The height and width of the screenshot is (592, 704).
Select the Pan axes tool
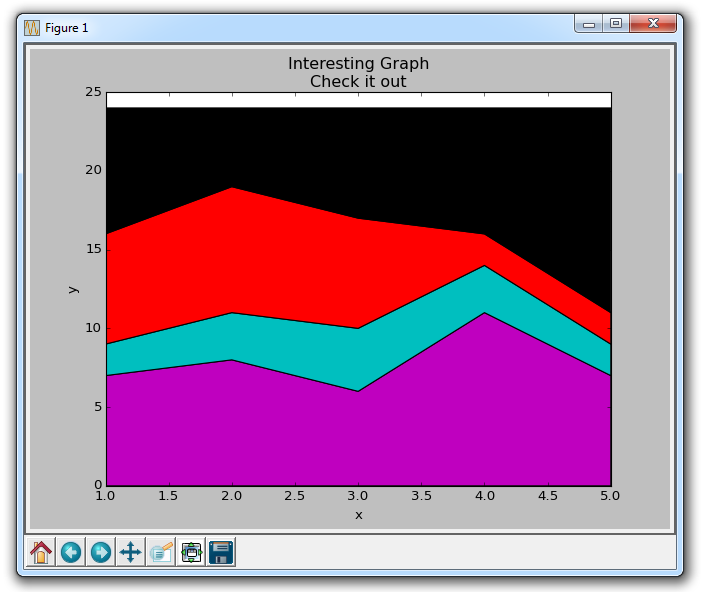(x=131, y=551)
